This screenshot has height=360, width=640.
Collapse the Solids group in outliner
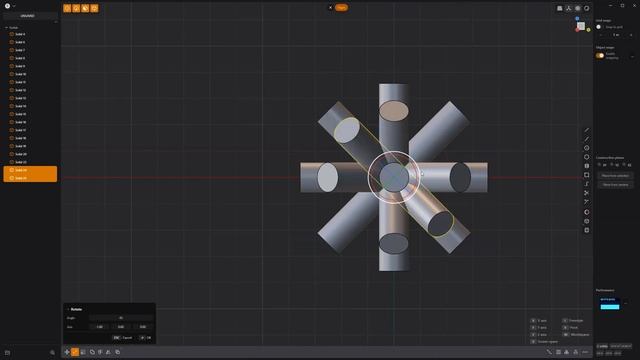pyautogui.click(x=7, y=28)
